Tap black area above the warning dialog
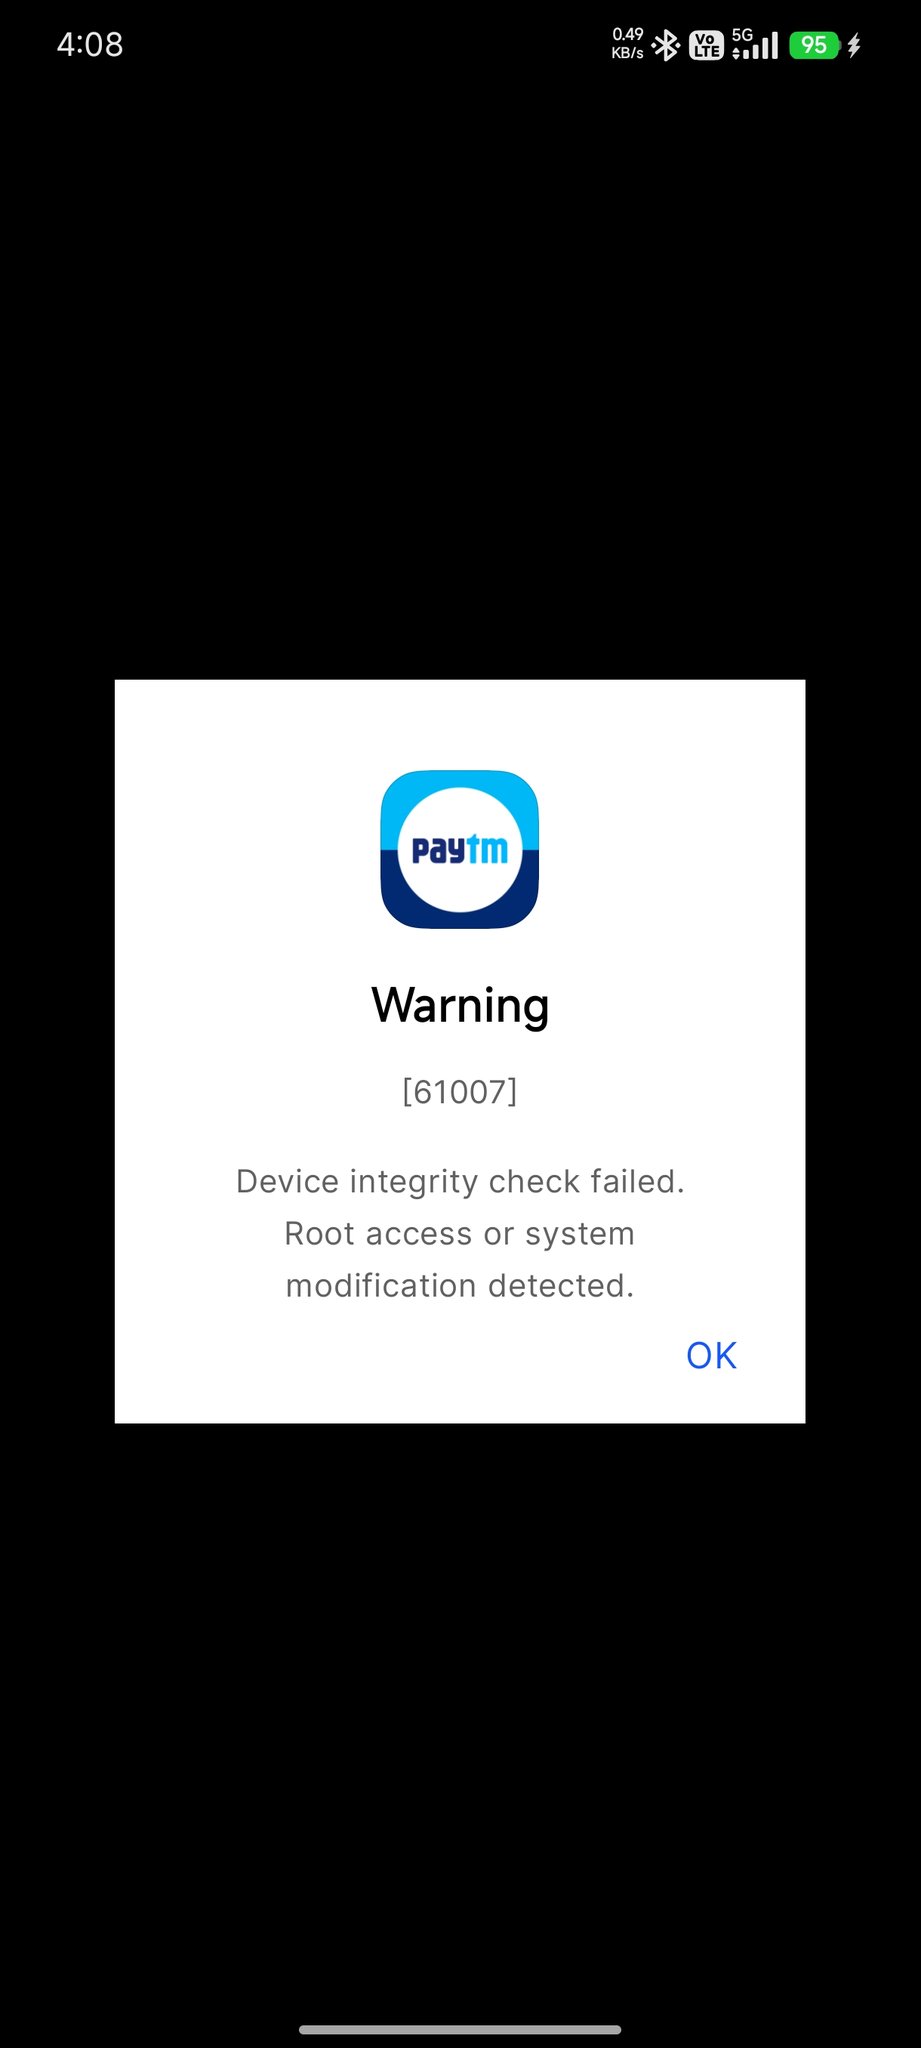The width and height of the screenshot is (921, 2048). (x=460, y=380)
